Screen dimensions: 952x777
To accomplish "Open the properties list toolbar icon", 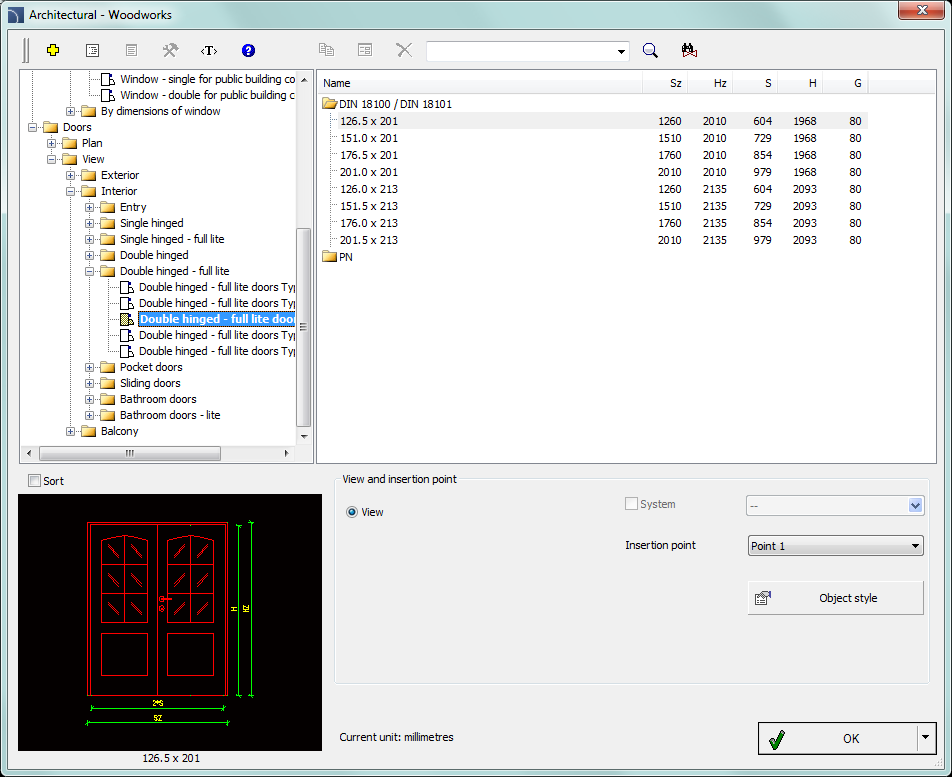I will pyautogui.click(x=92, y=50).
